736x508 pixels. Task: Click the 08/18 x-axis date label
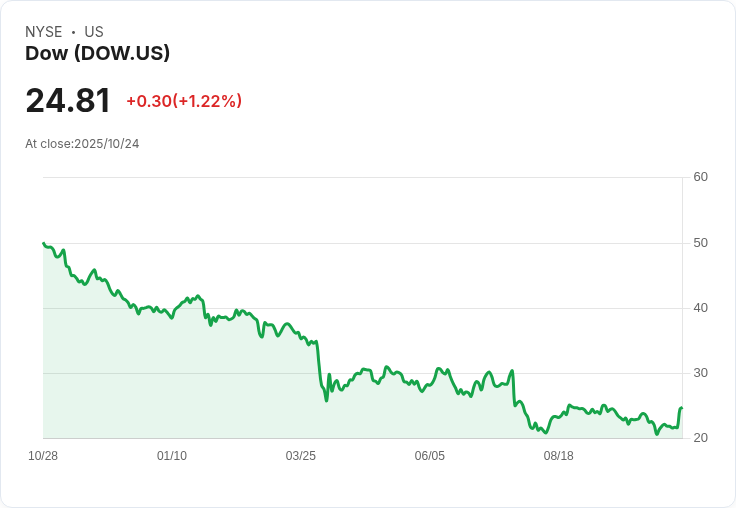558,456
